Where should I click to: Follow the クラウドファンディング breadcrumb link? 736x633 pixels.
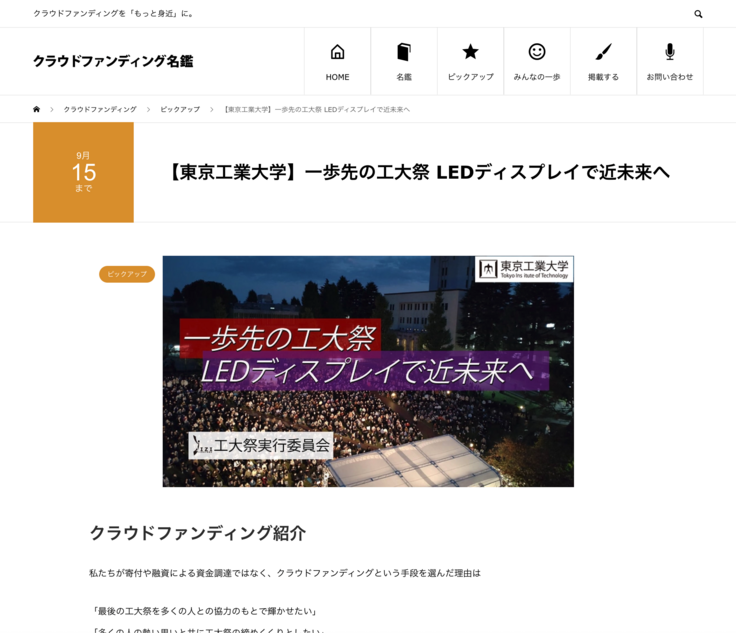pos(100,109)
